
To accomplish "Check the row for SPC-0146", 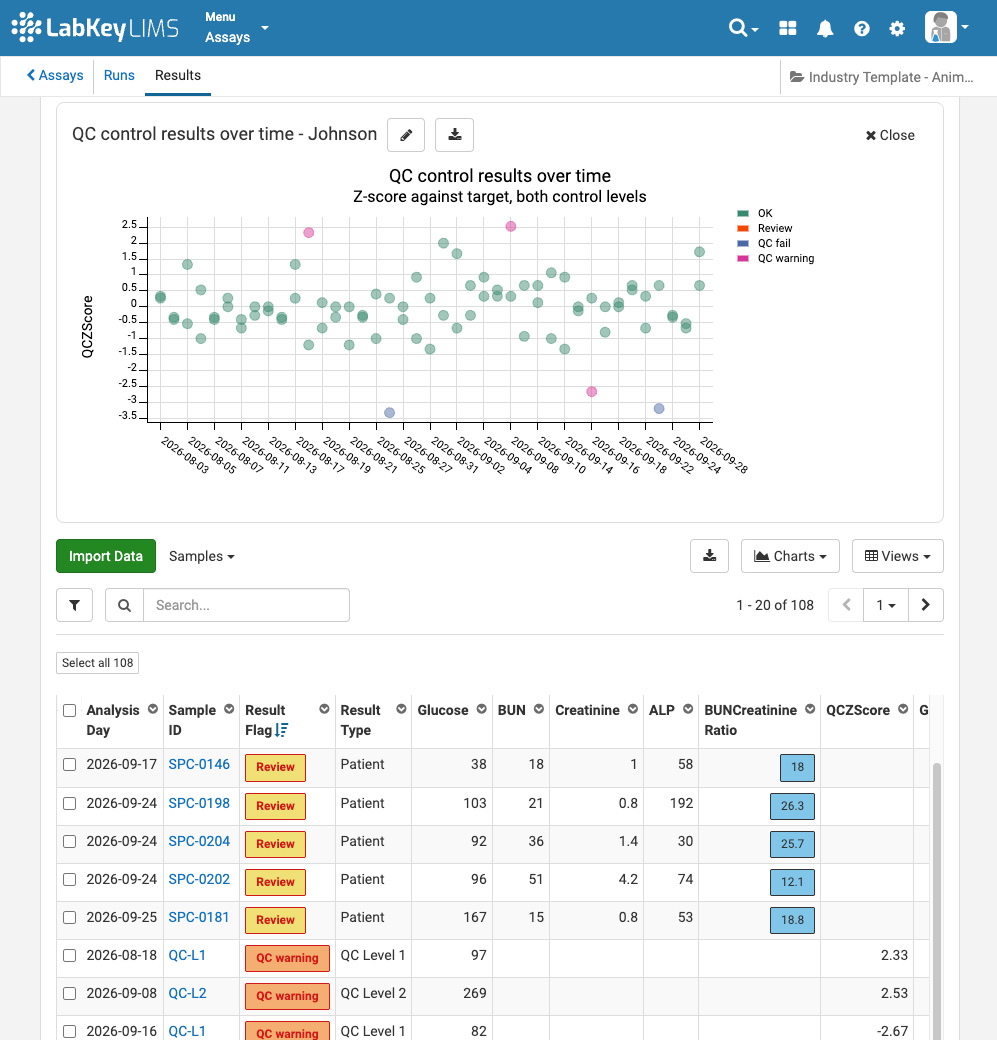I will (70, 765).
